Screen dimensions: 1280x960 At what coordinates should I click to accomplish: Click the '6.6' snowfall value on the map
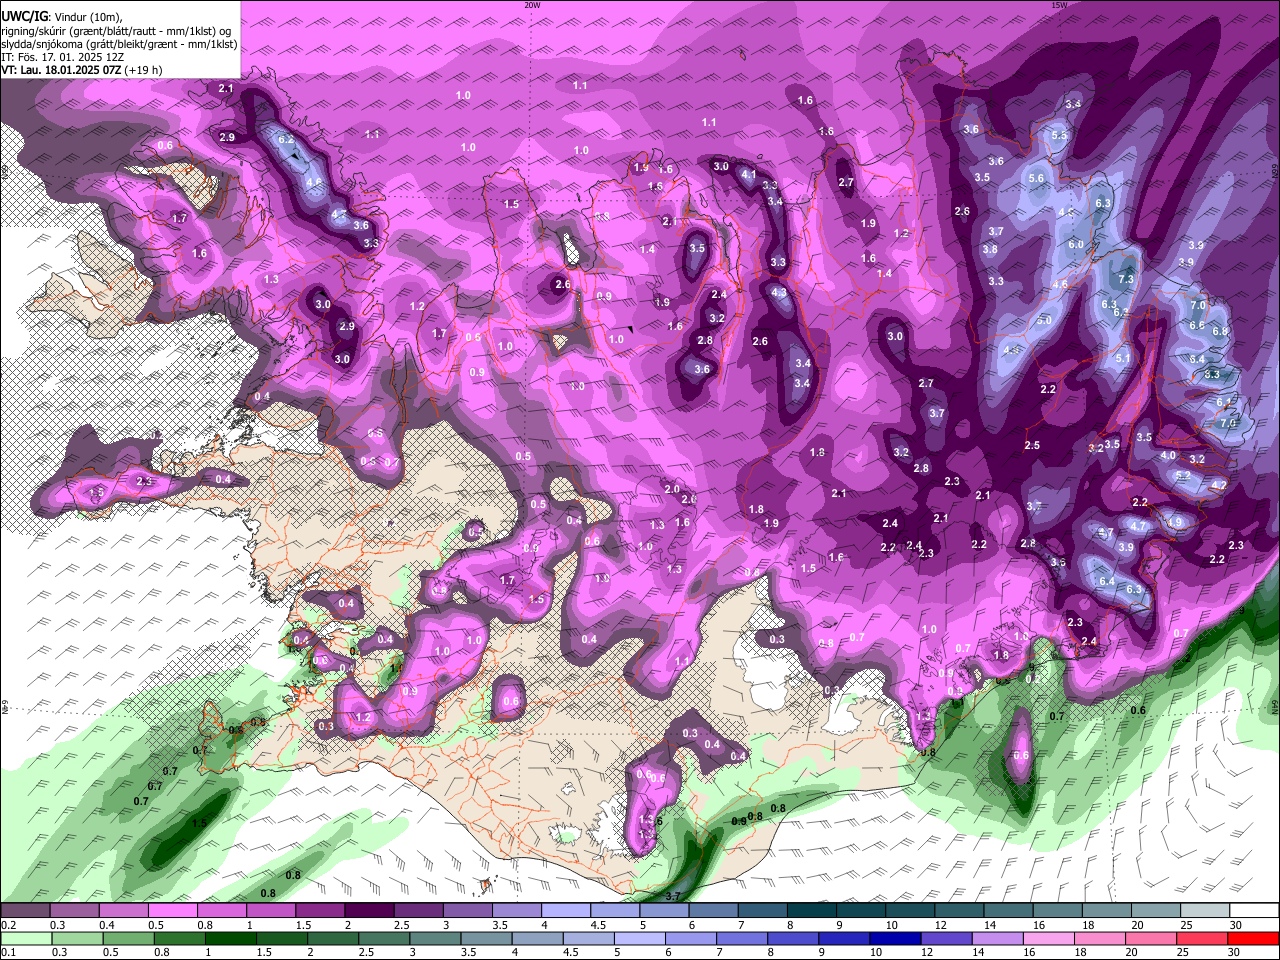[x=1197, y=325]
